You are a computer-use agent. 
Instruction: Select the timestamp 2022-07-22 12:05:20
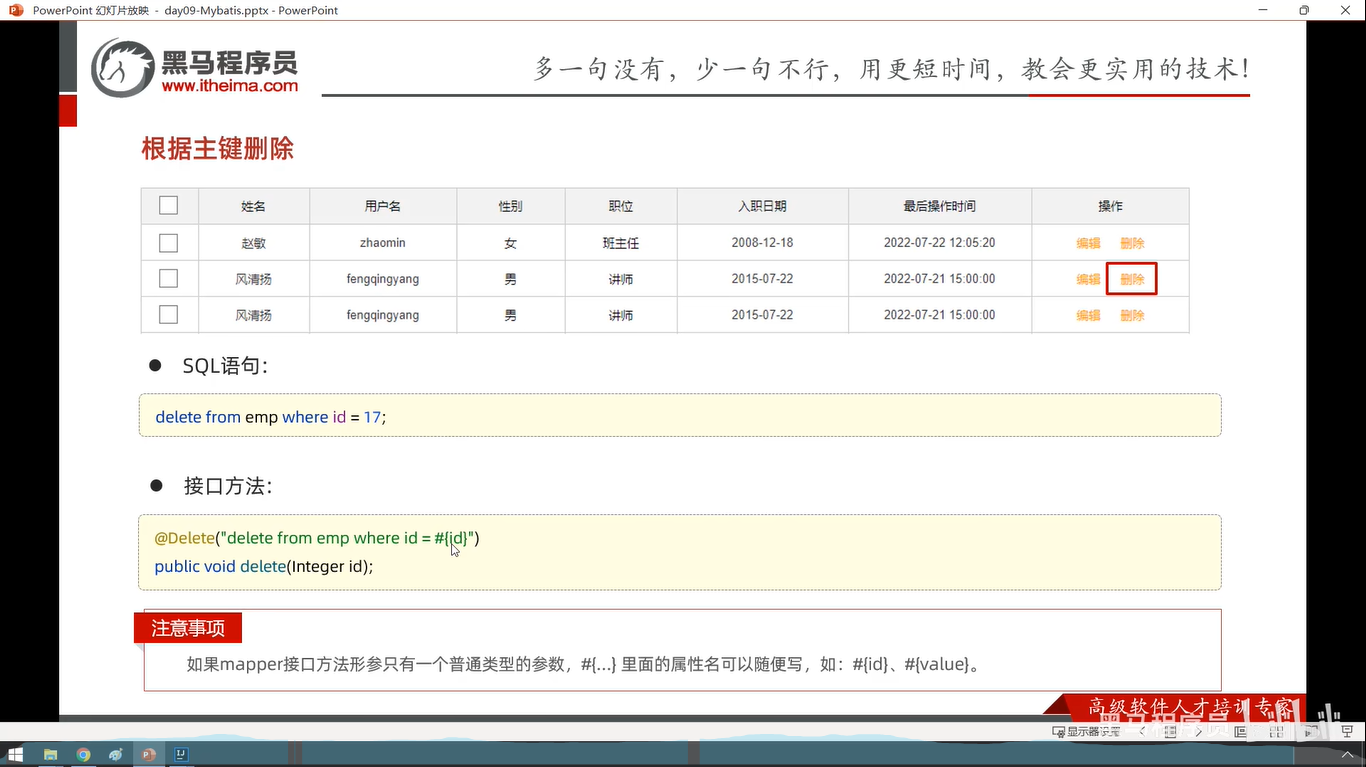[x=940, y=243]
